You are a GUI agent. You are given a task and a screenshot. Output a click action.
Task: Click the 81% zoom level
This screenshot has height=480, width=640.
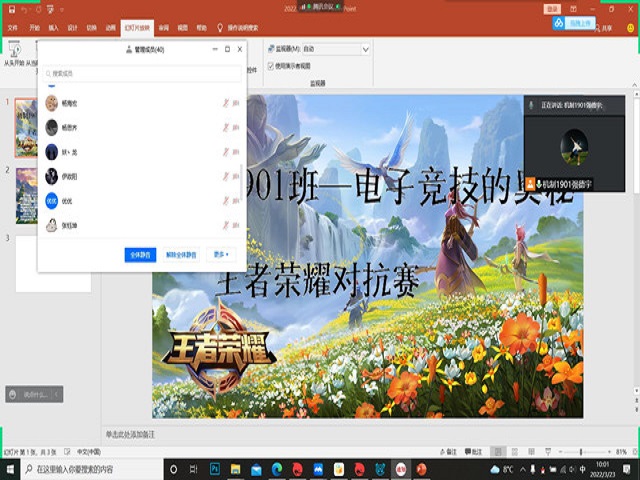point(621,452)
